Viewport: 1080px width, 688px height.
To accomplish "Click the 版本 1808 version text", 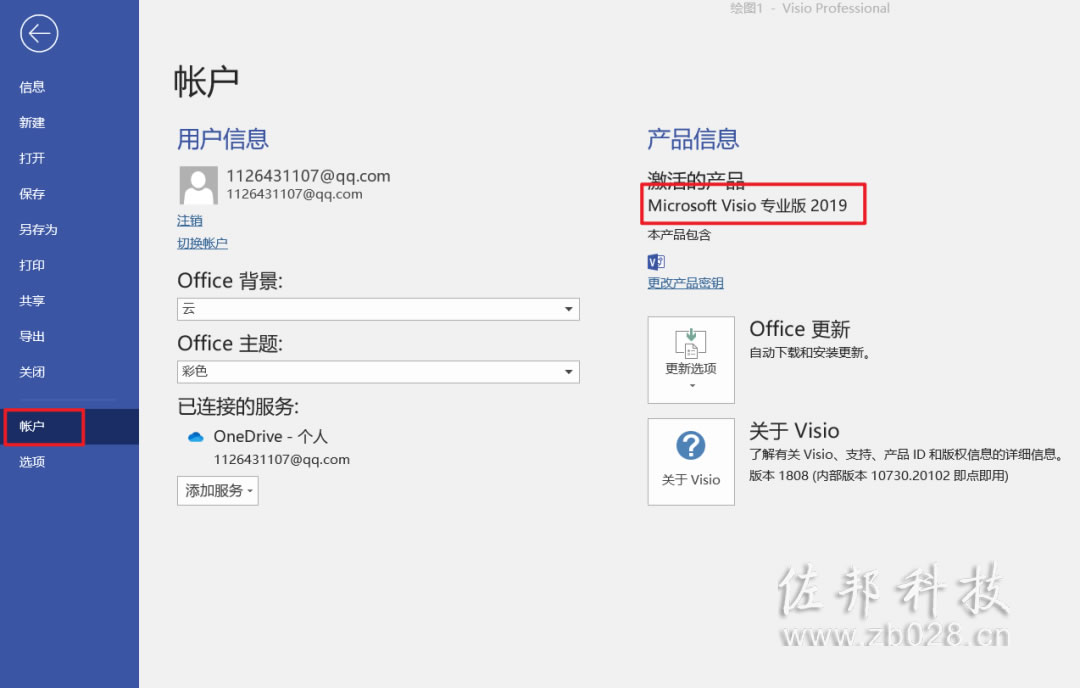I will [x=878, y=476].
